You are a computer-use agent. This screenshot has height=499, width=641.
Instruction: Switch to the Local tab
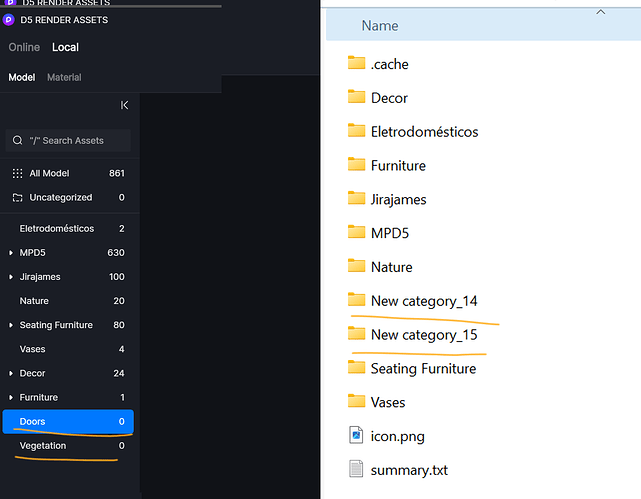coord(65,47)
